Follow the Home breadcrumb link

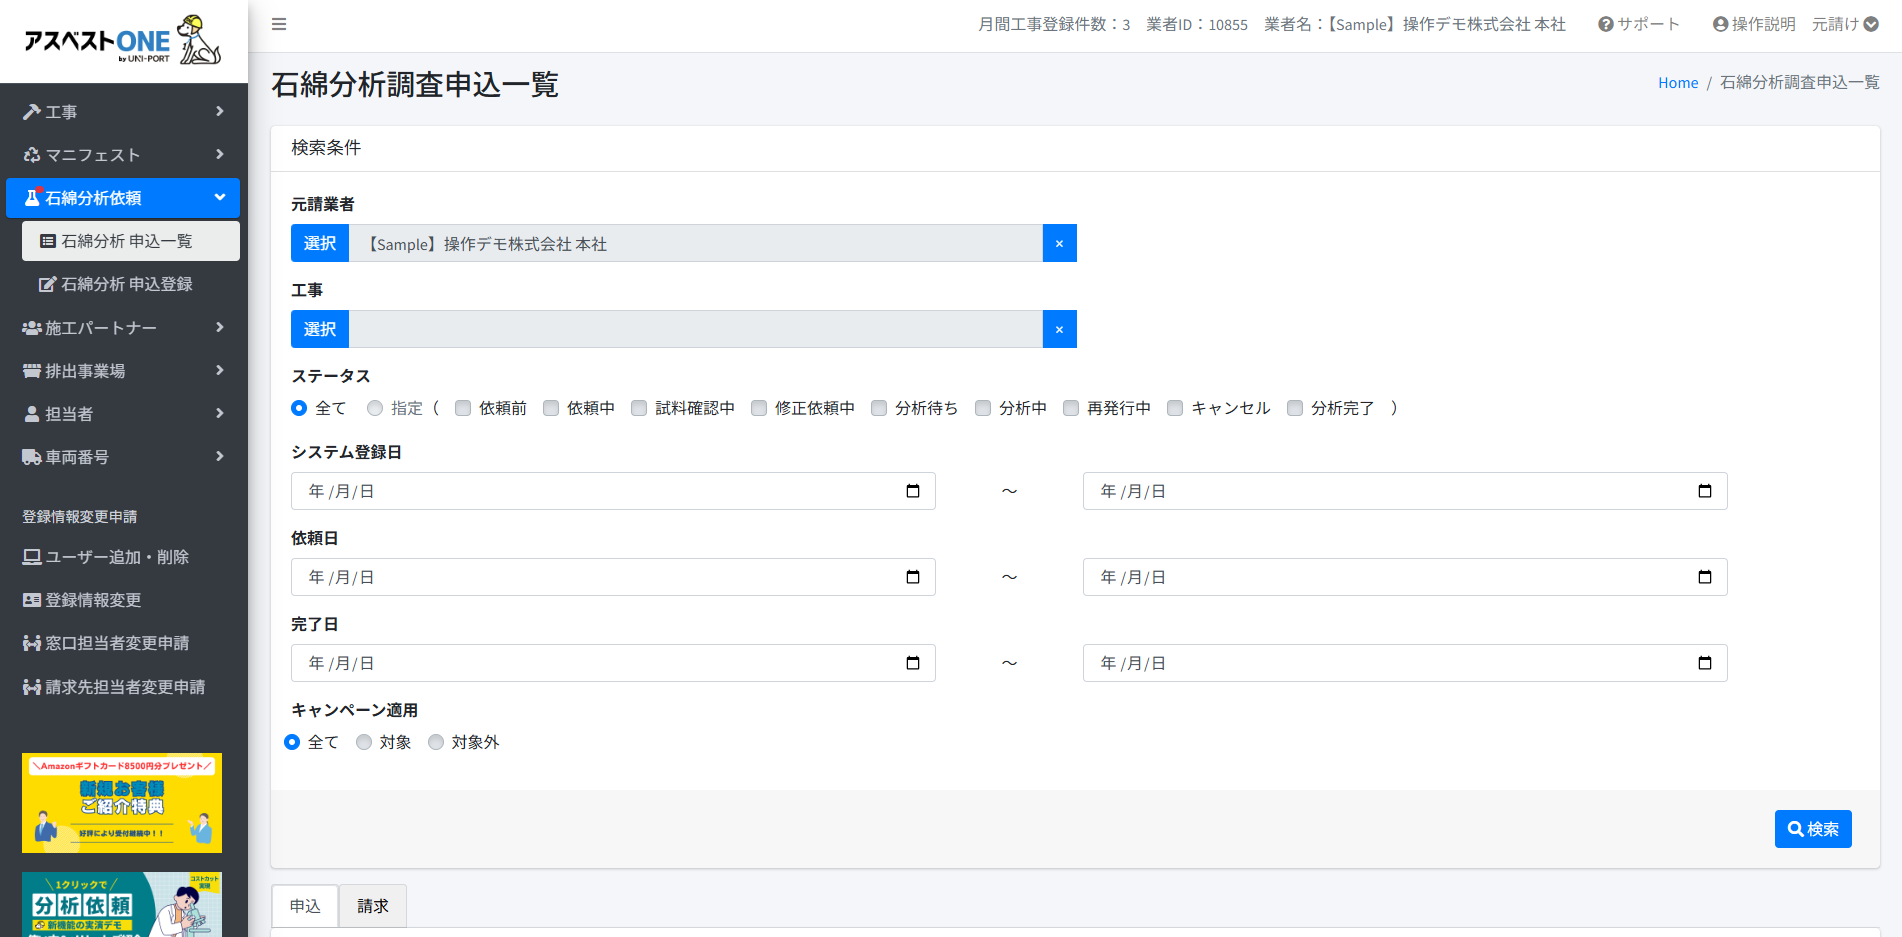click(x=1677, y=83)
